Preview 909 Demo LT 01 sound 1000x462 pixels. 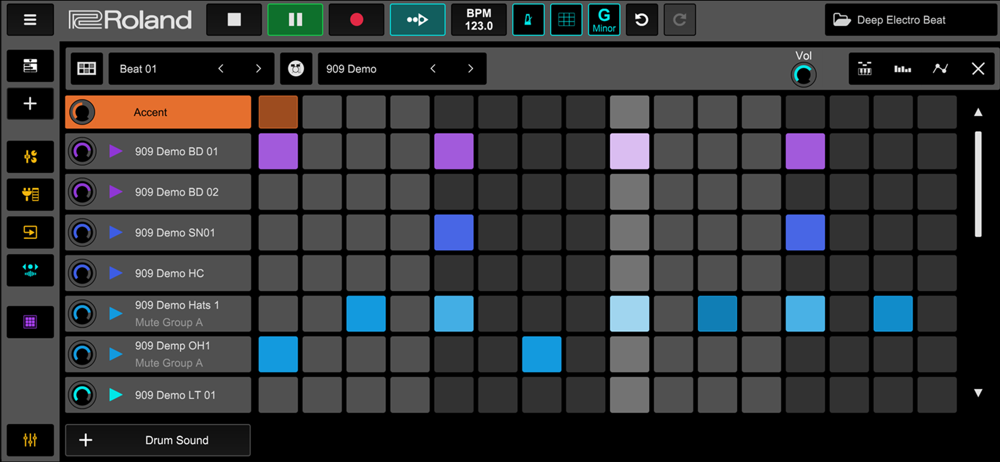tap(115, 395)
